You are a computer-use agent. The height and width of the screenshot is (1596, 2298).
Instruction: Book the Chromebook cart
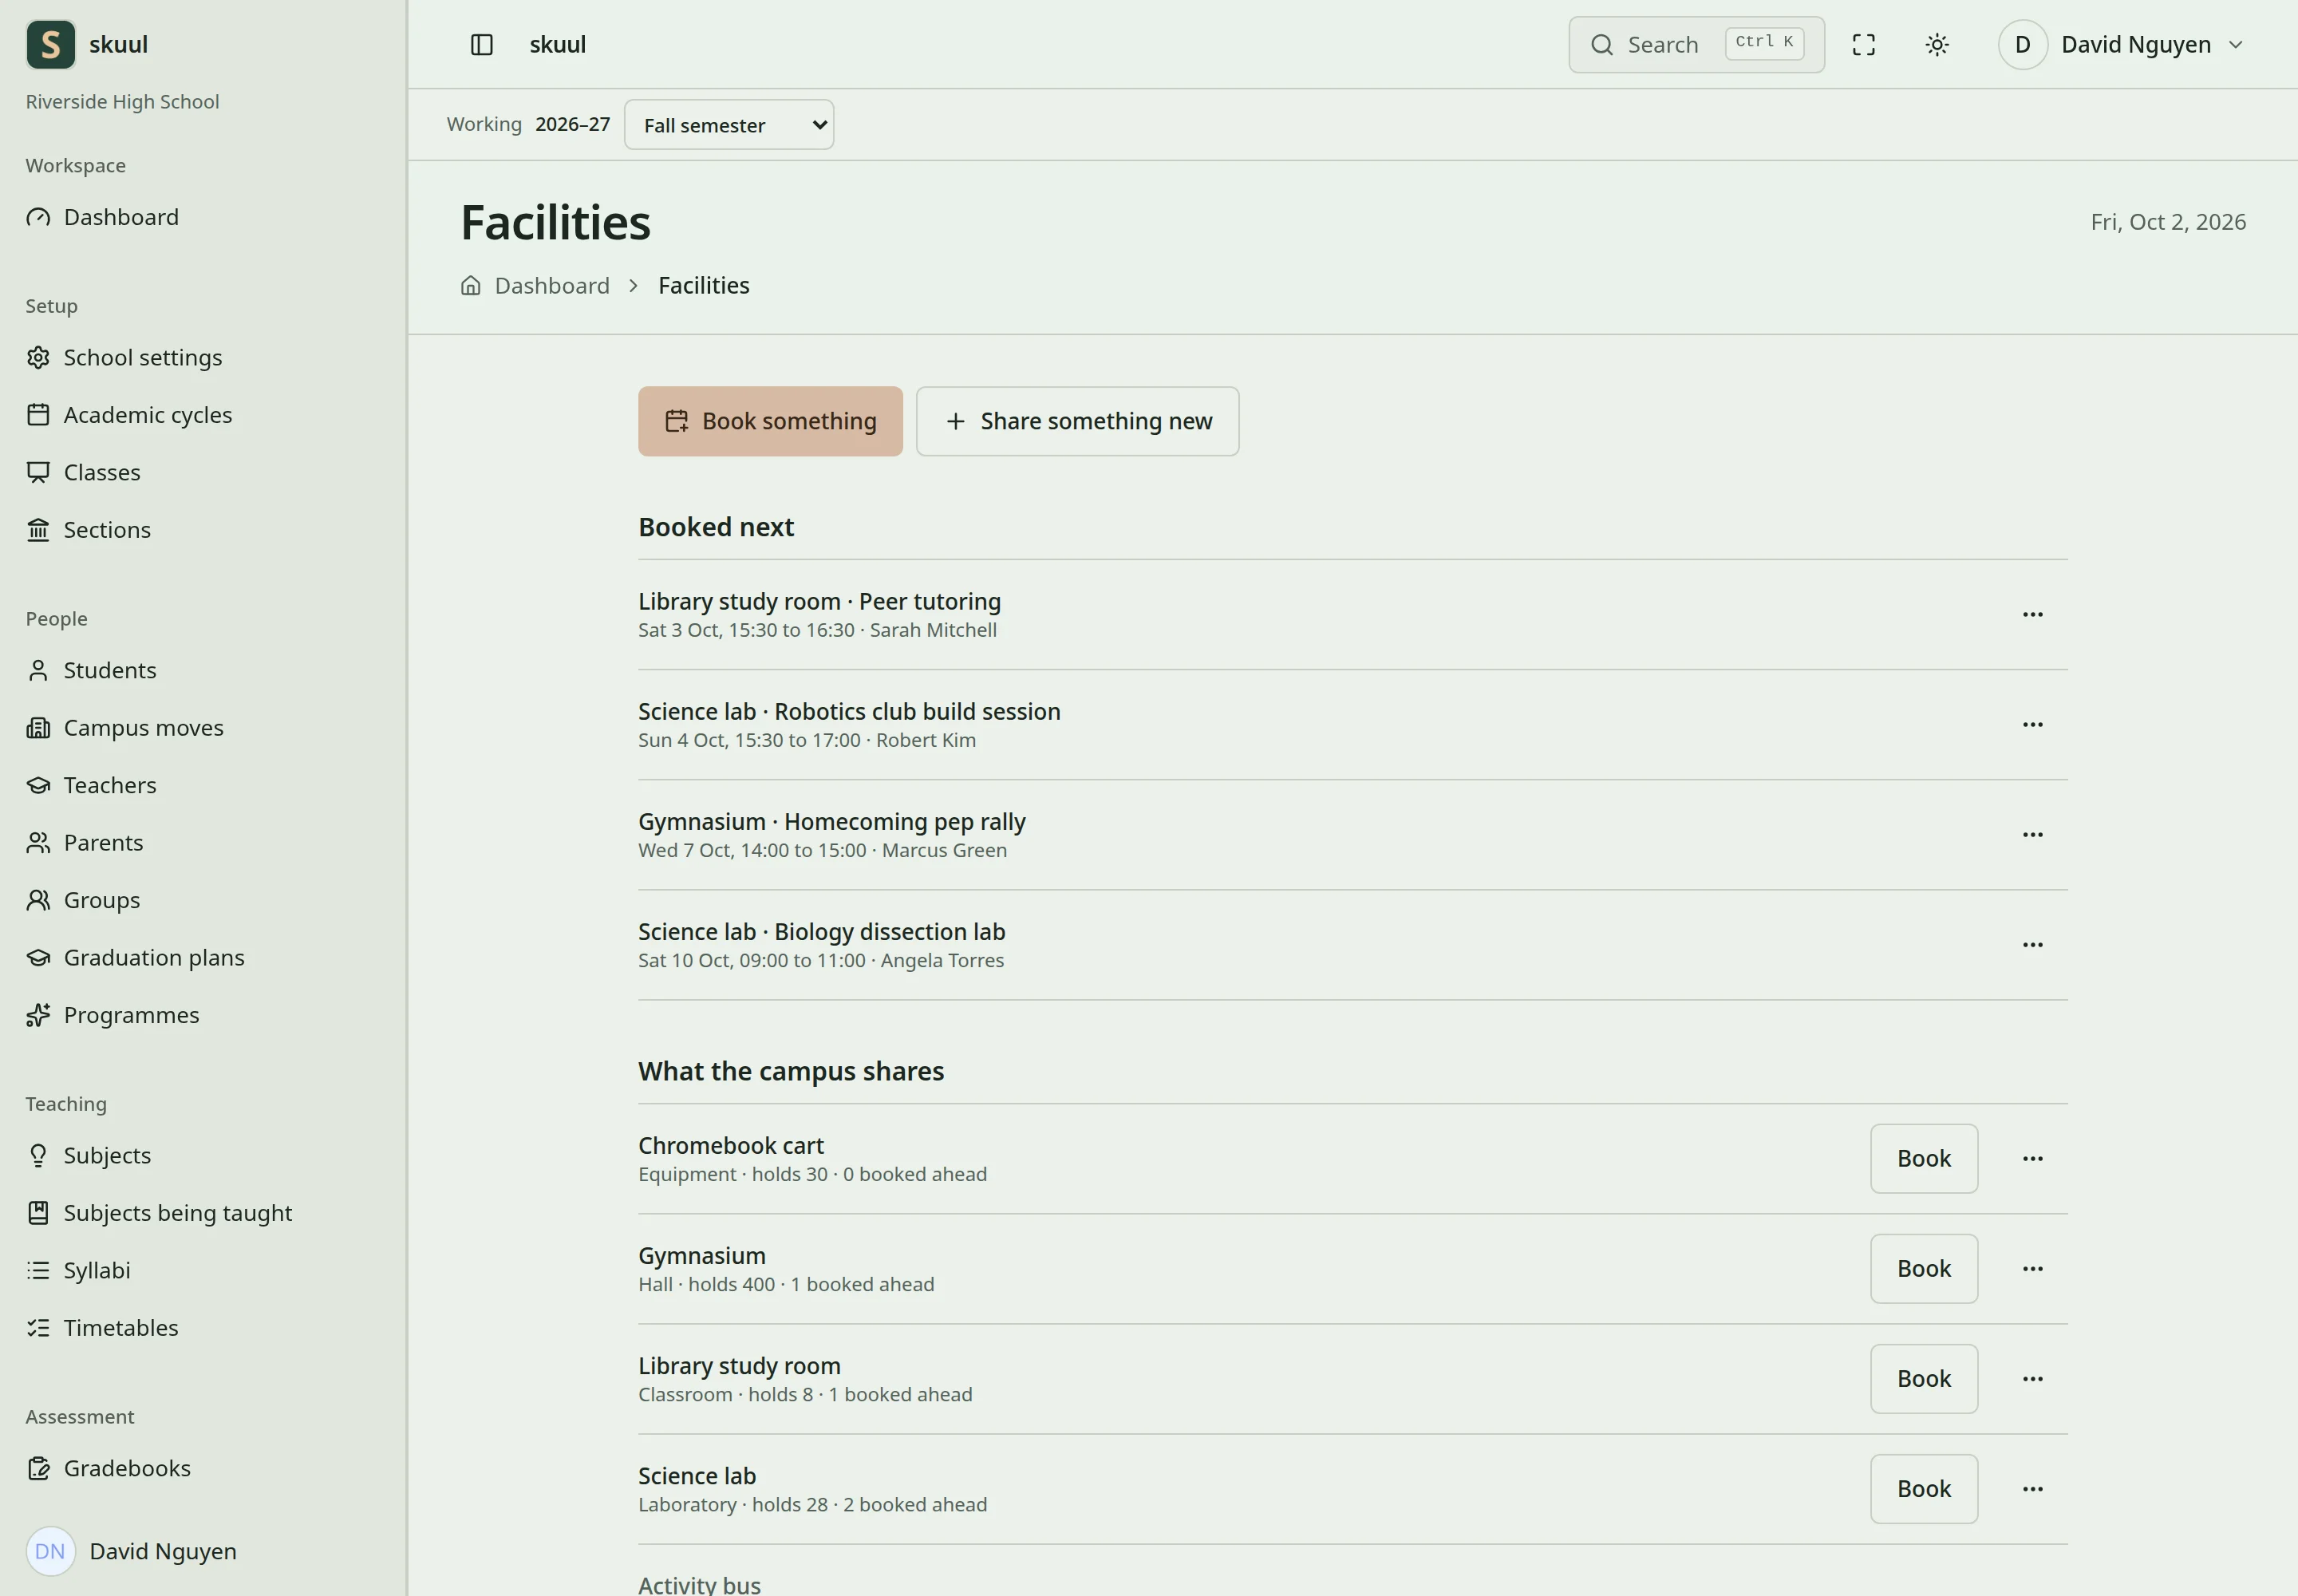click(x=1923, y=1158)
